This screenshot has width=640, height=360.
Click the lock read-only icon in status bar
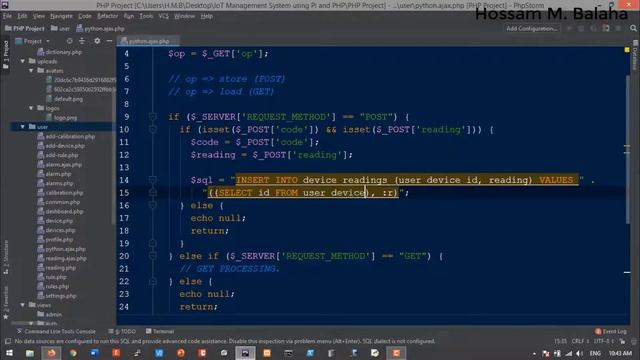click(622, 341)
